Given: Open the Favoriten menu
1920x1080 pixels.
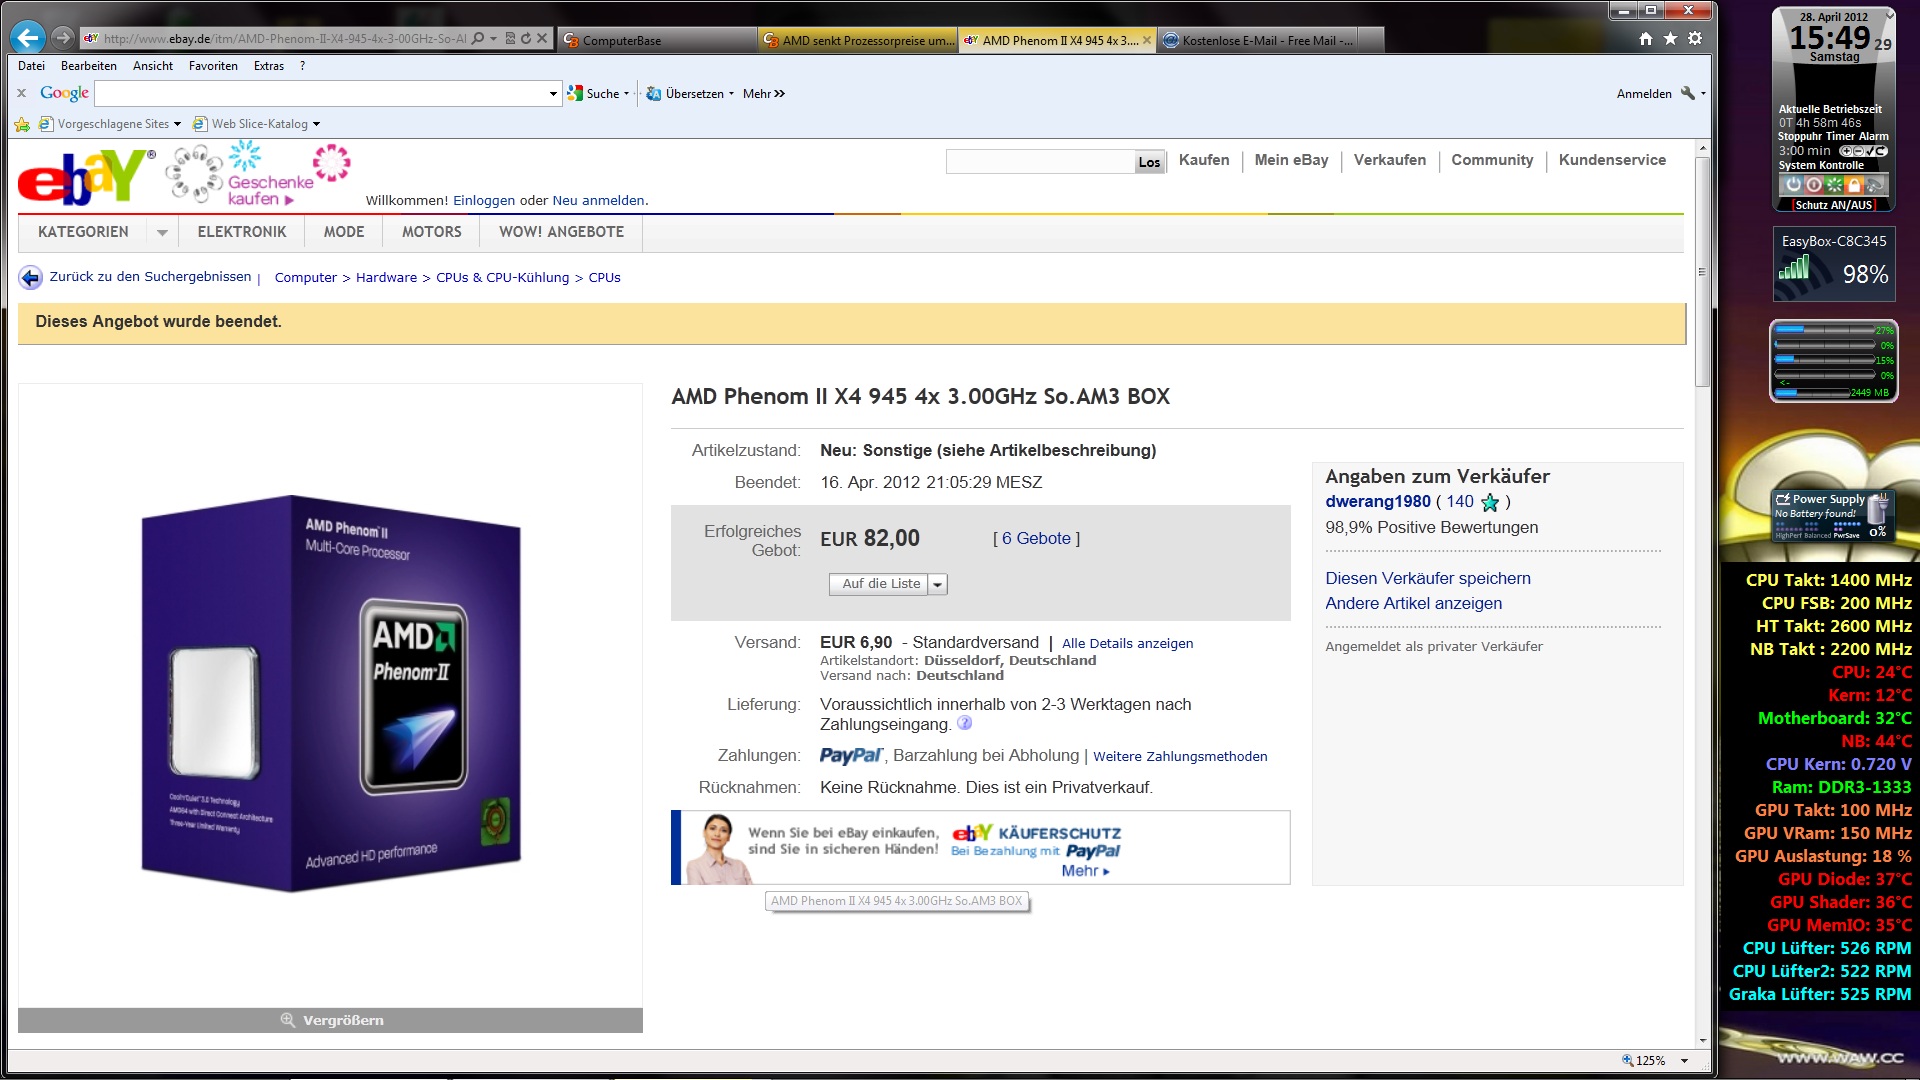Looking at the screenshot, I should (213, 66).
